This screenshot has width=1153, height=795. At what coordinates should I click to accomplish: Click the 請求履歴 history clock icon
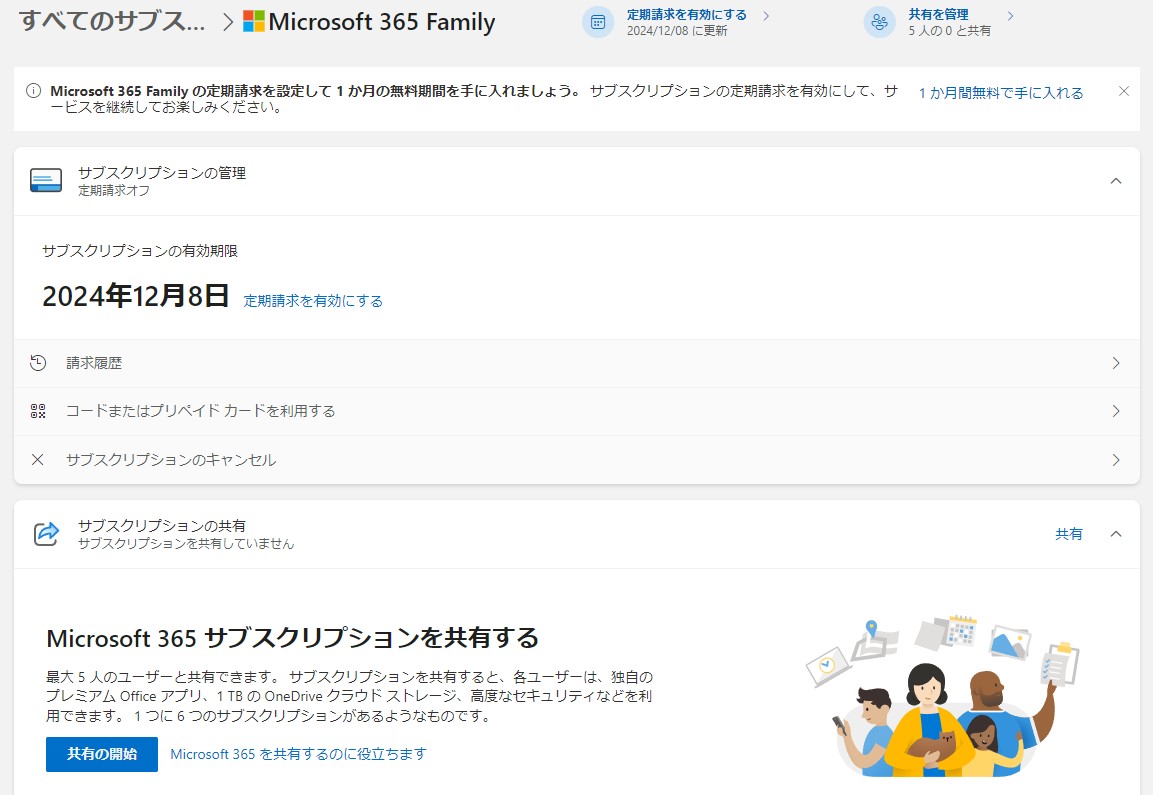click(x=38, y=363)
